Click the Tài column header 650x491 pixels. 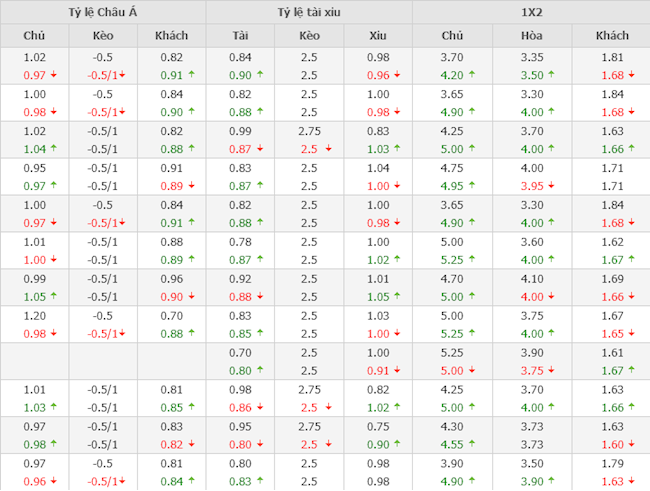click(240, 35)
